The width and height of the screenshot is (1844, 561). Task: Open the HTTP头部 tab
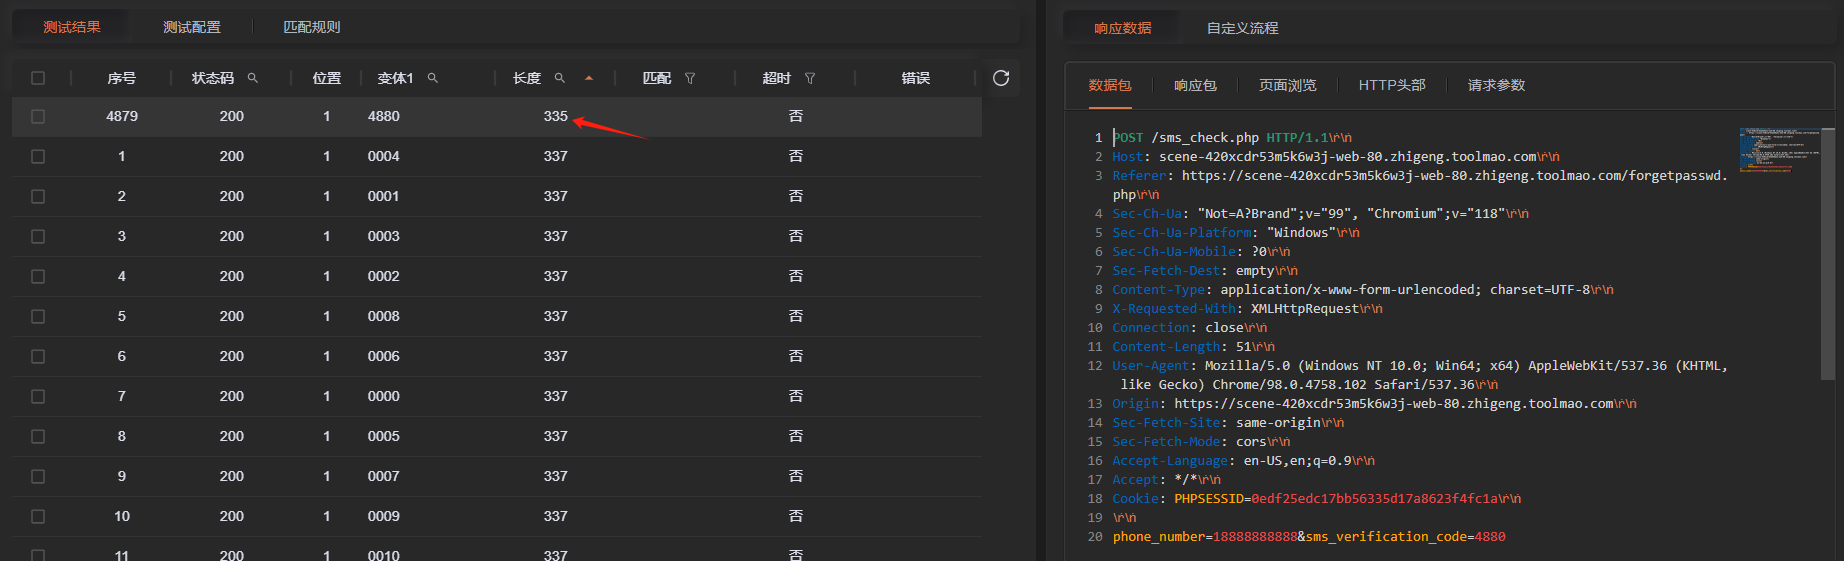coord(1392,85)
